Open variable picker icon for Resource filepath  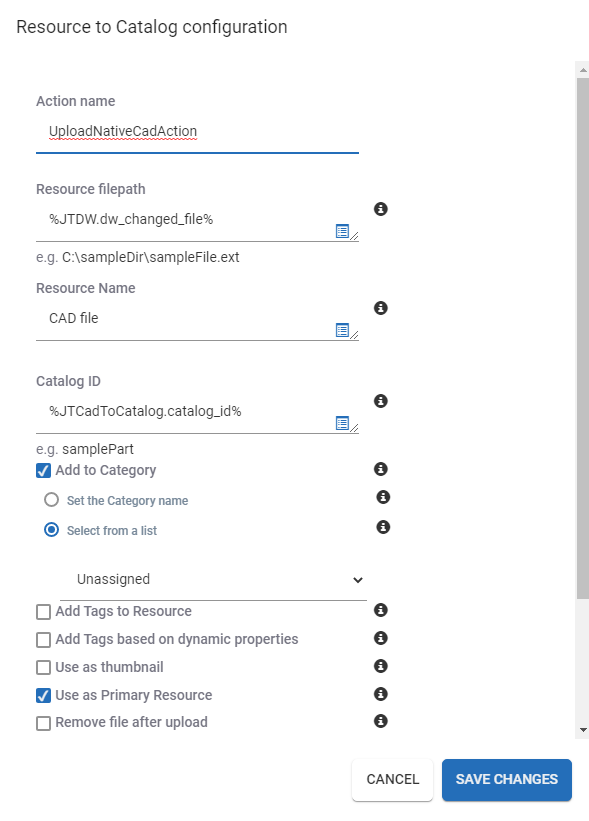[x=342, y=231]
